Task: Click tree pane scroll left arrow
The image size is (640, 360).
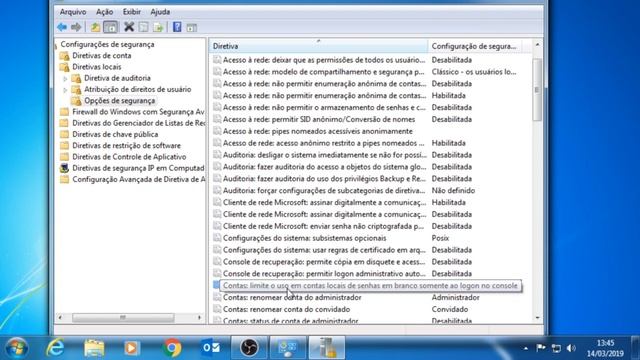Action: [60, 317]
